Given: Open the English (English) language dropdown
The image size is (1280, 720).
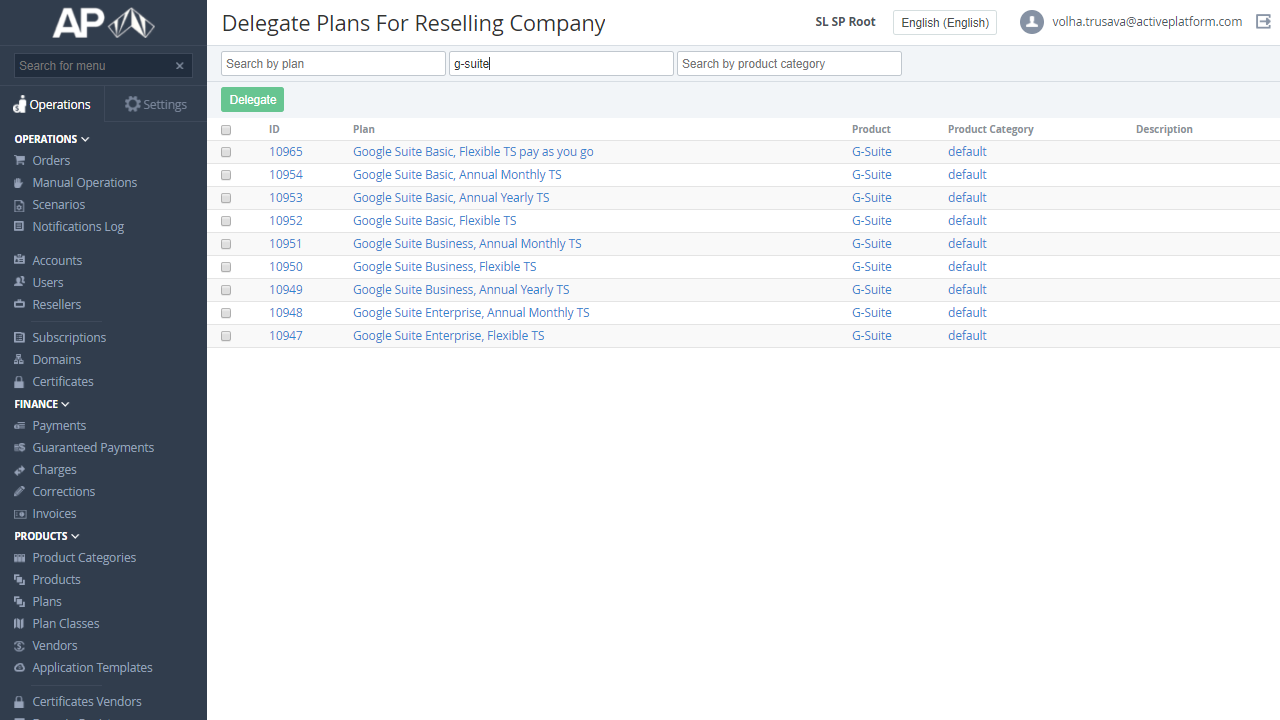Looking at the screenshot, I should 945,22.
